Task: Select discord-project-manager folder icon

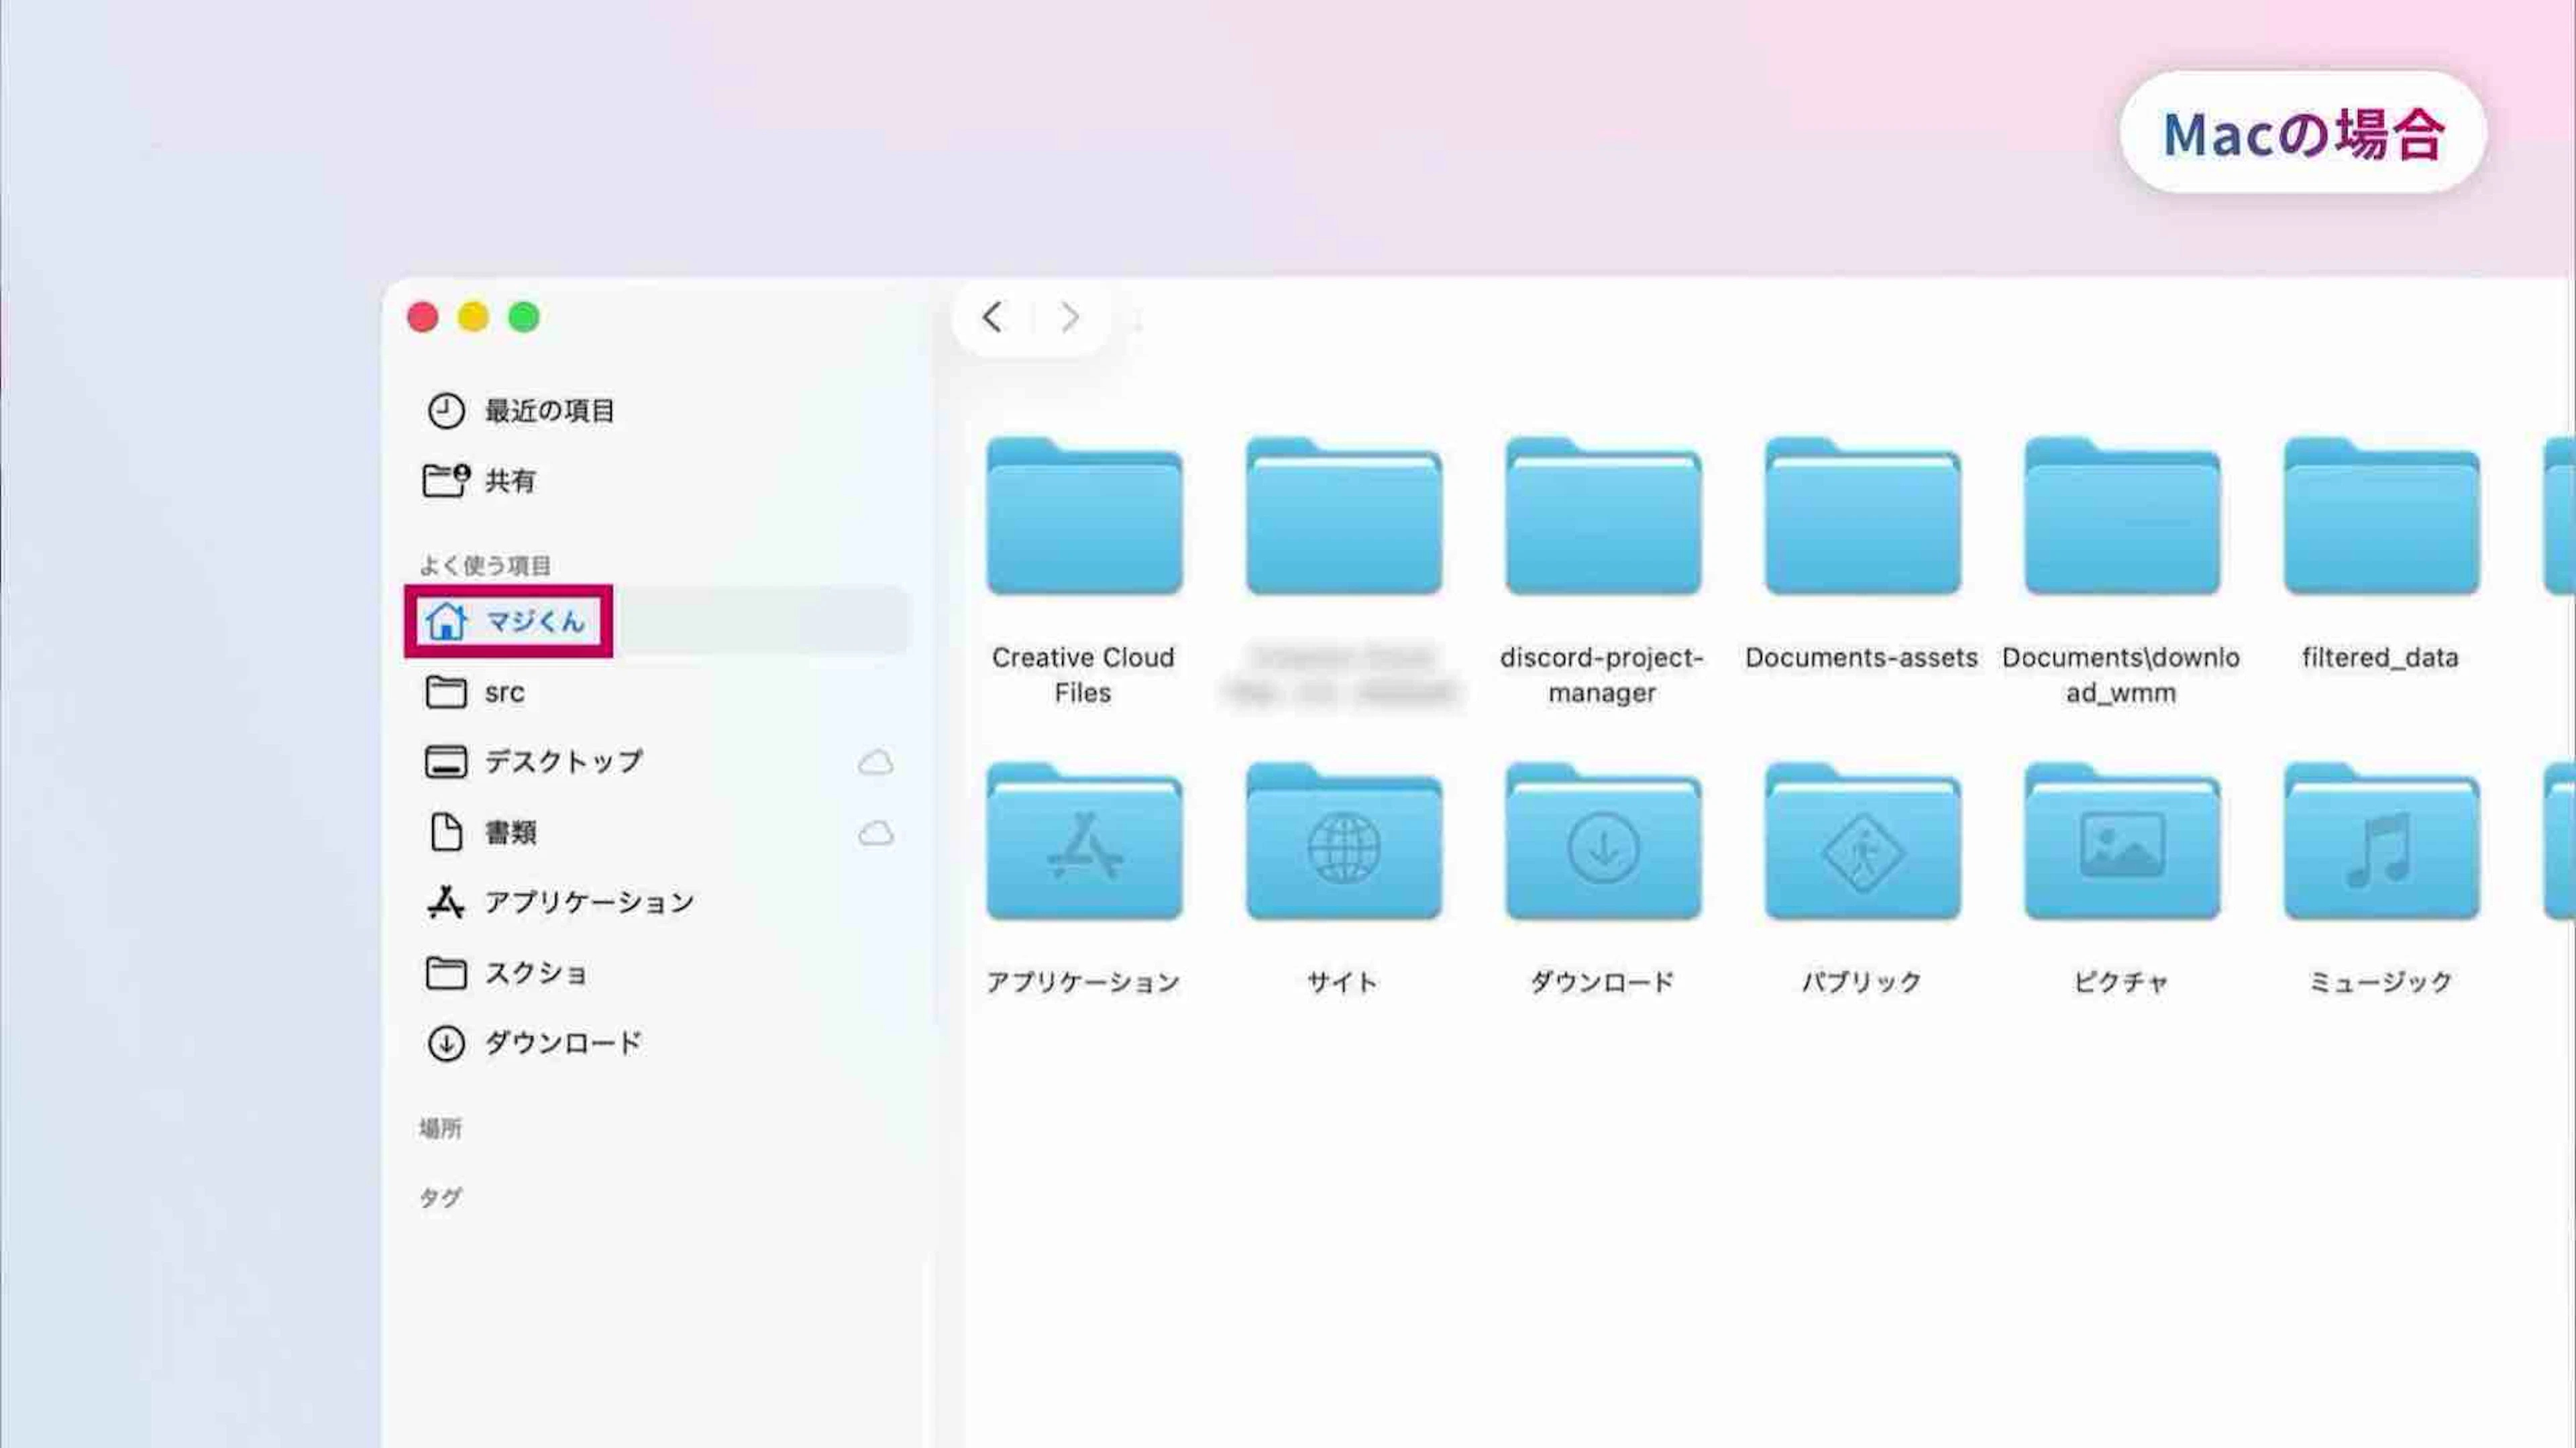Action: point(1603,518)
